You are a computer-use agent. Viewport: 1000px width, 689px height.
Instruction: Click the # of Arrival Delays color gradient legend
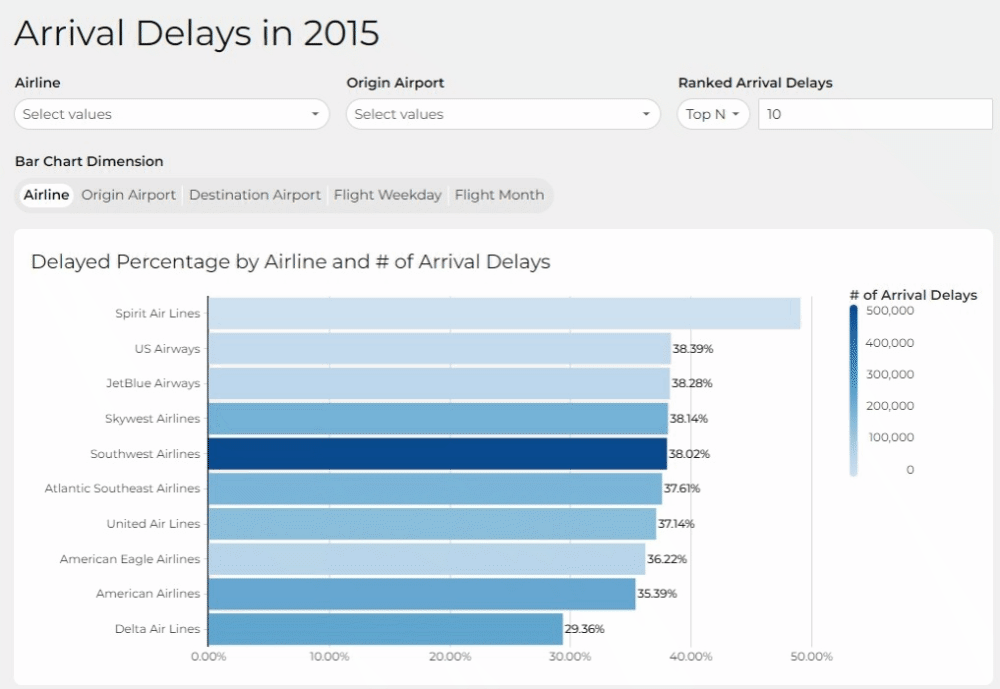pyautogui.click(x=853, y=390)
